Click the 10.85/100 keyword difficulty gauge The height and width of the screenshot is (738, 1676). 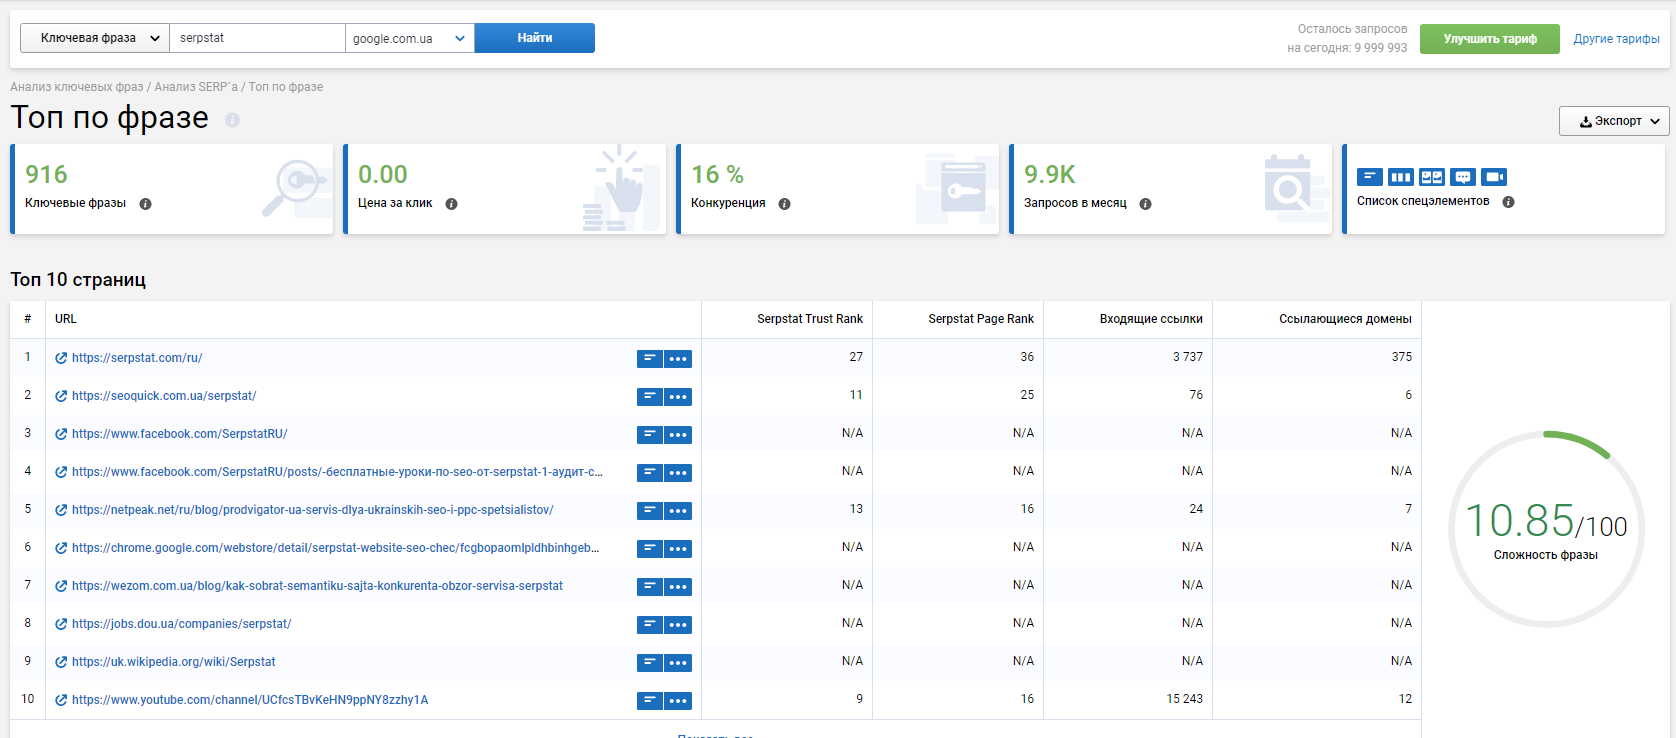coord(1546,529)
